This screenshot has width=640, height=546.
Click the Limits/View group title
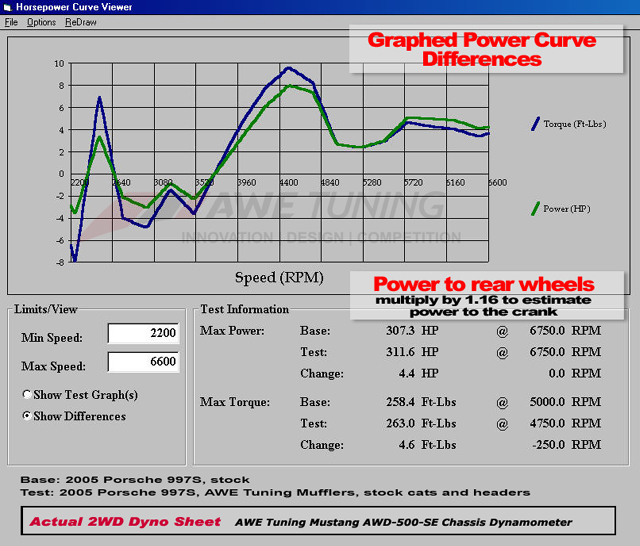[46, 309]
